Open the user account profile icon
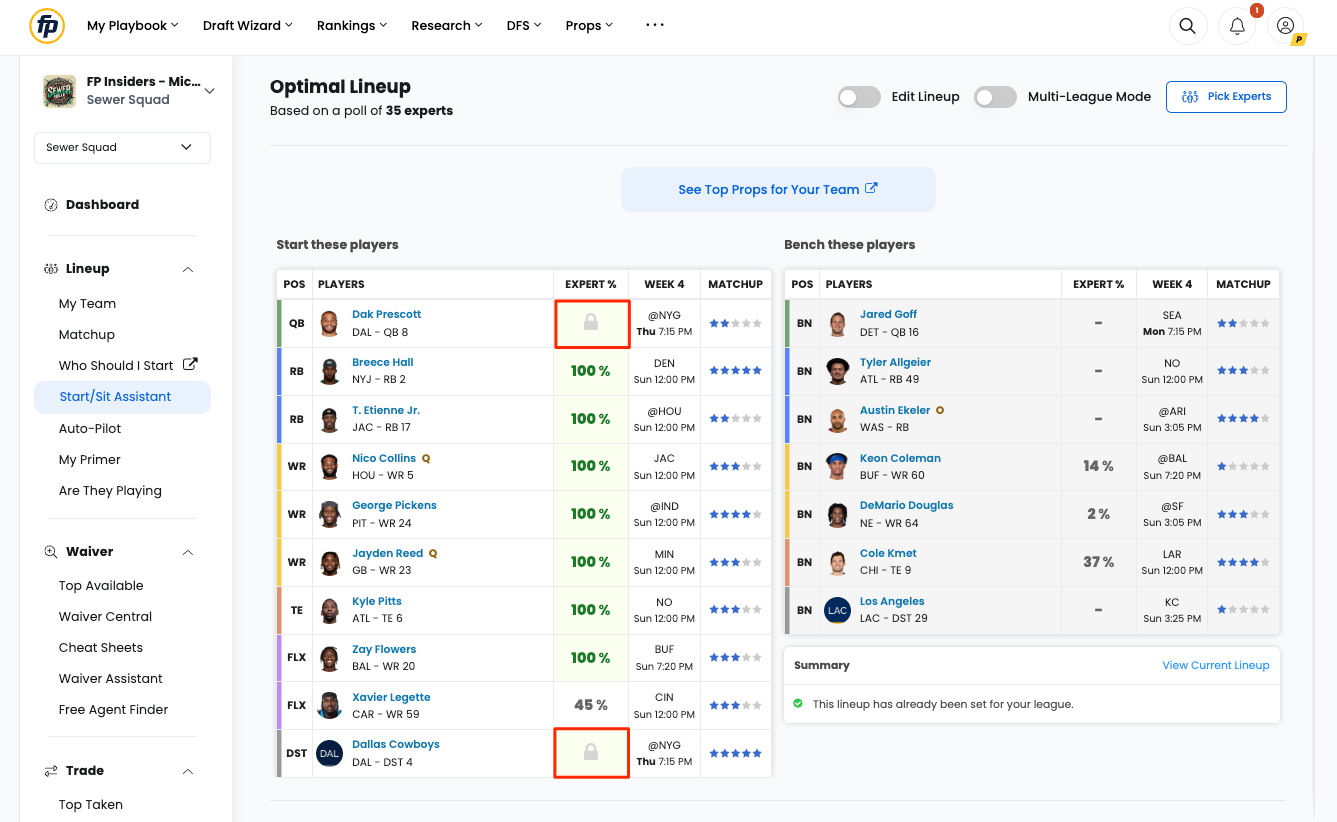 [x=1286, y=27]
